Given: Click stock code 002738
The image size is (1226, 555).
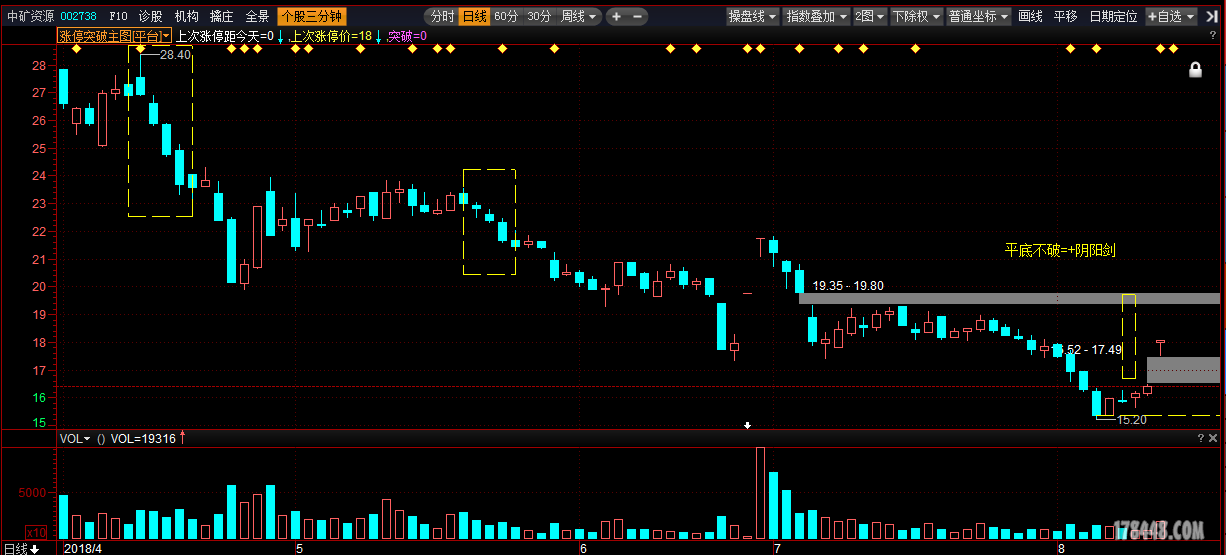Looking at the screenshot, I should pyautogui.click(x=80, y=17).
